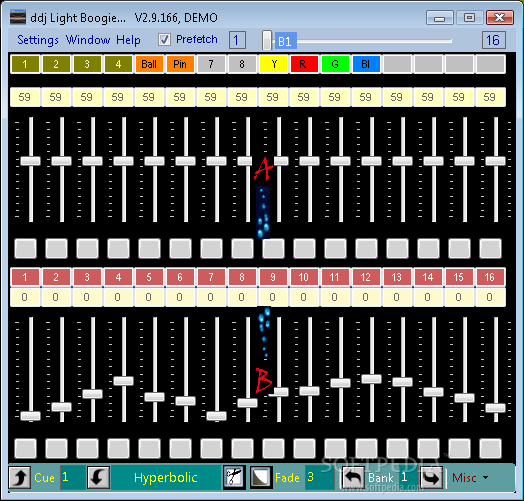Go to next bank with right arrow
524x501 pixels.
432,478
